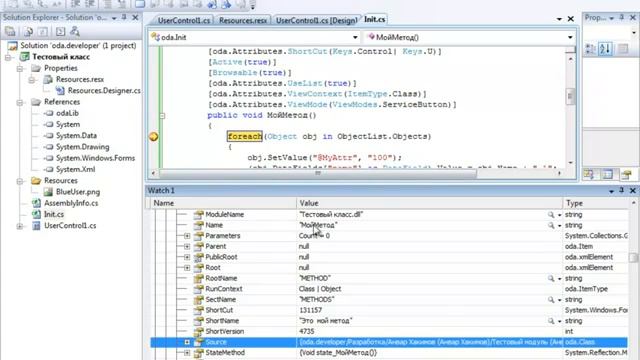Image resolution: width=640 pixels, height=360 pixels.
Task: Click the increase indent toolbar icon
Action: click(89, 4)
